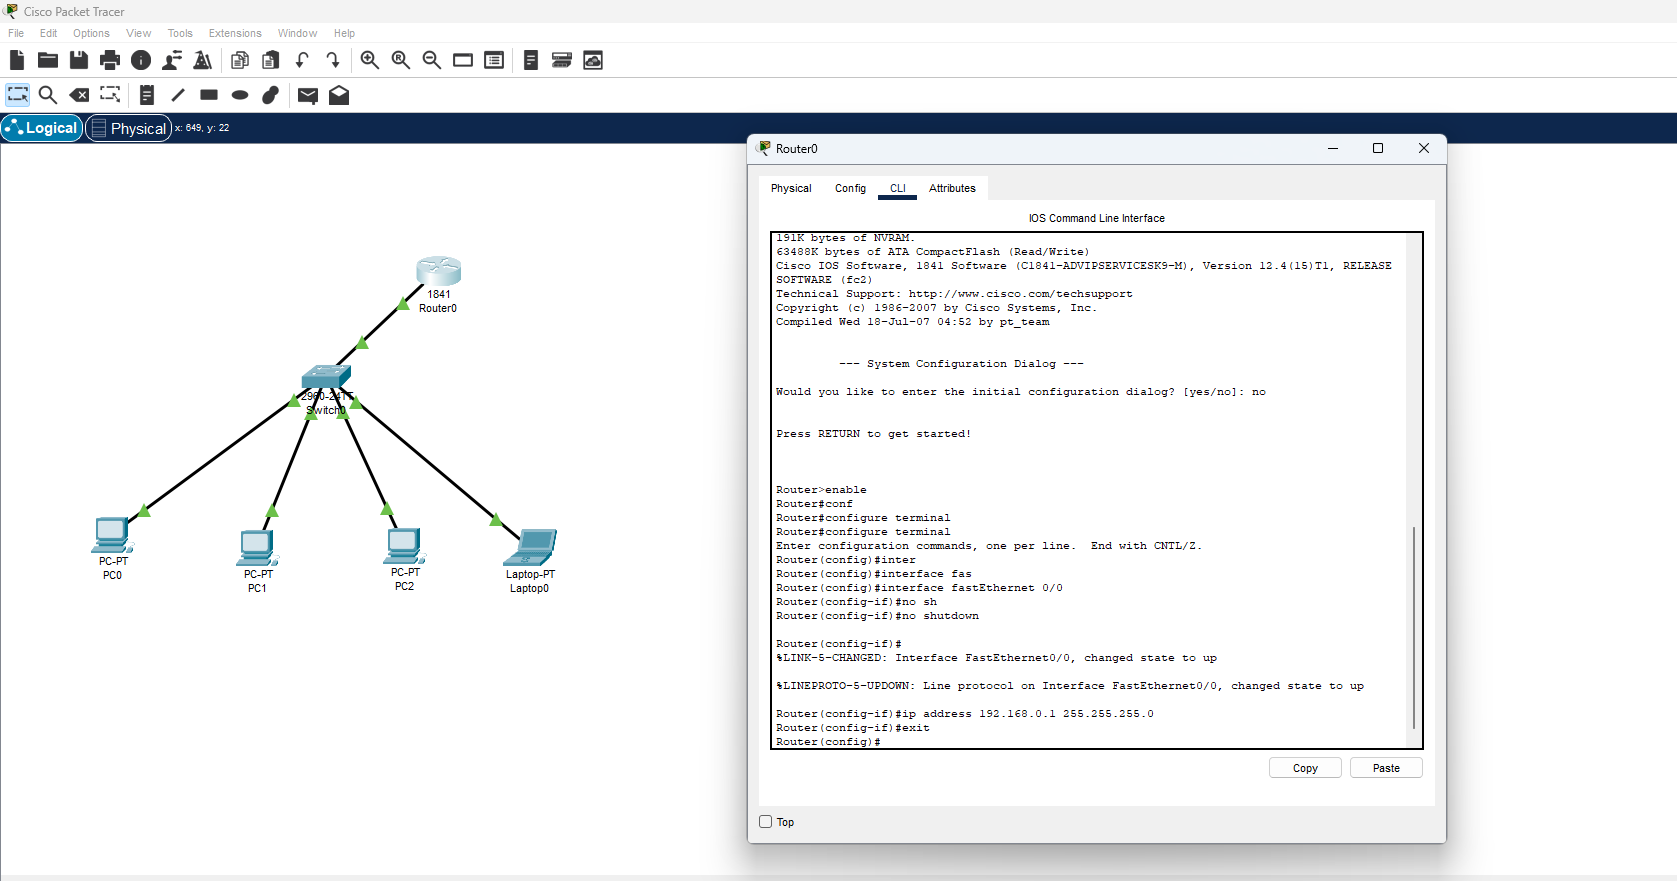The image size is (1677, 881).
Task: Add a Simple PDU envelope
Action: 308,95
